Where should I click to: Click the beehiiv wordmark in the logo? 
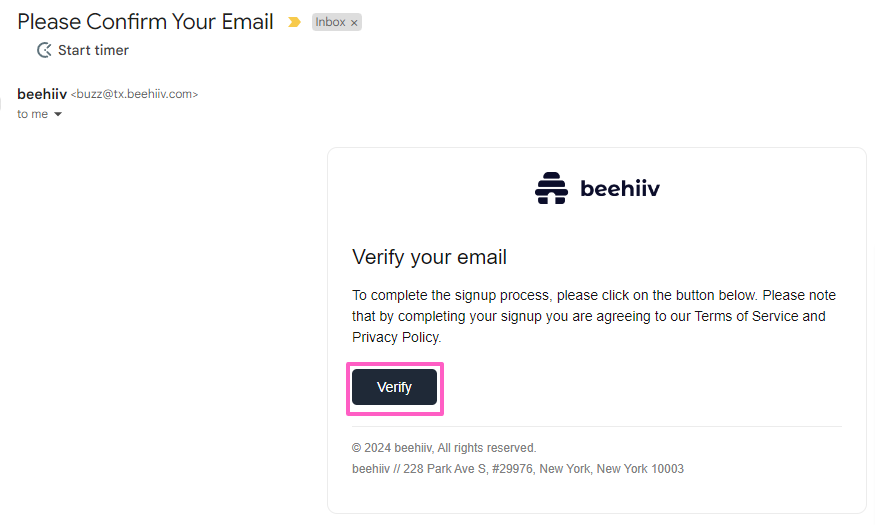tap(620, 188)
